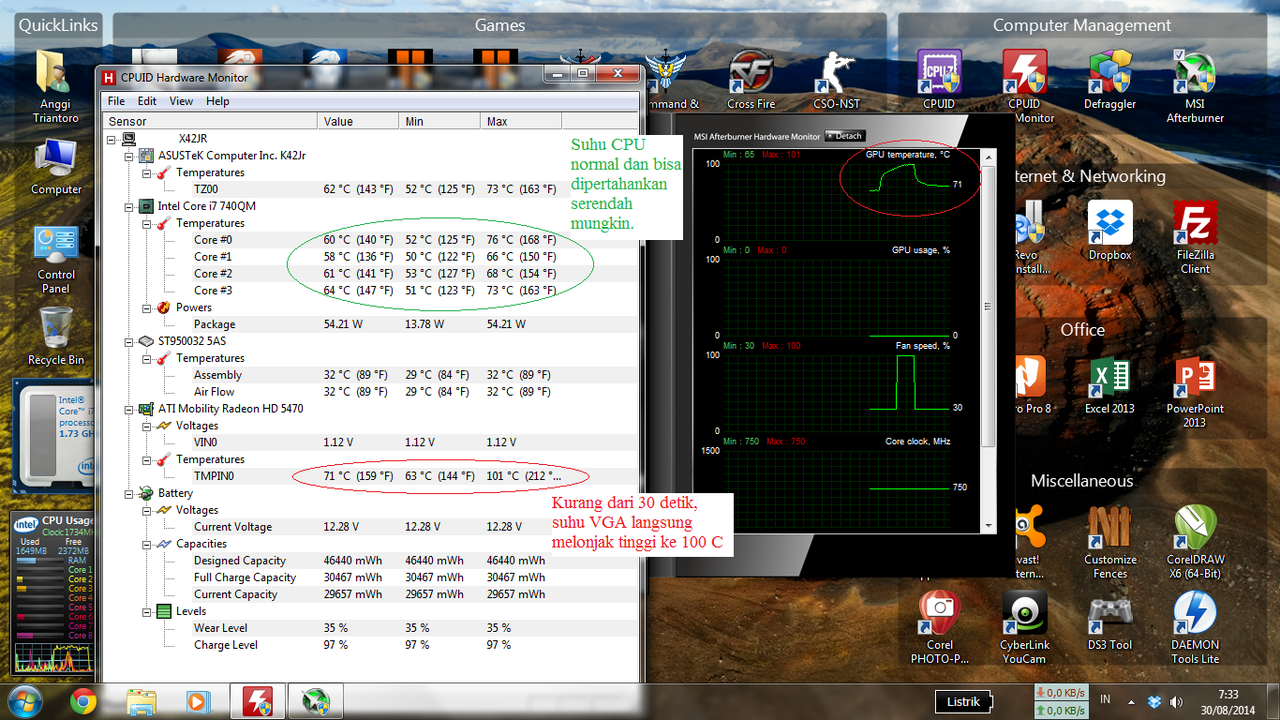Collapse the ATI Mobility Radeon HD 5470 node
This screenshot has width=1280, height=720.
129,408
